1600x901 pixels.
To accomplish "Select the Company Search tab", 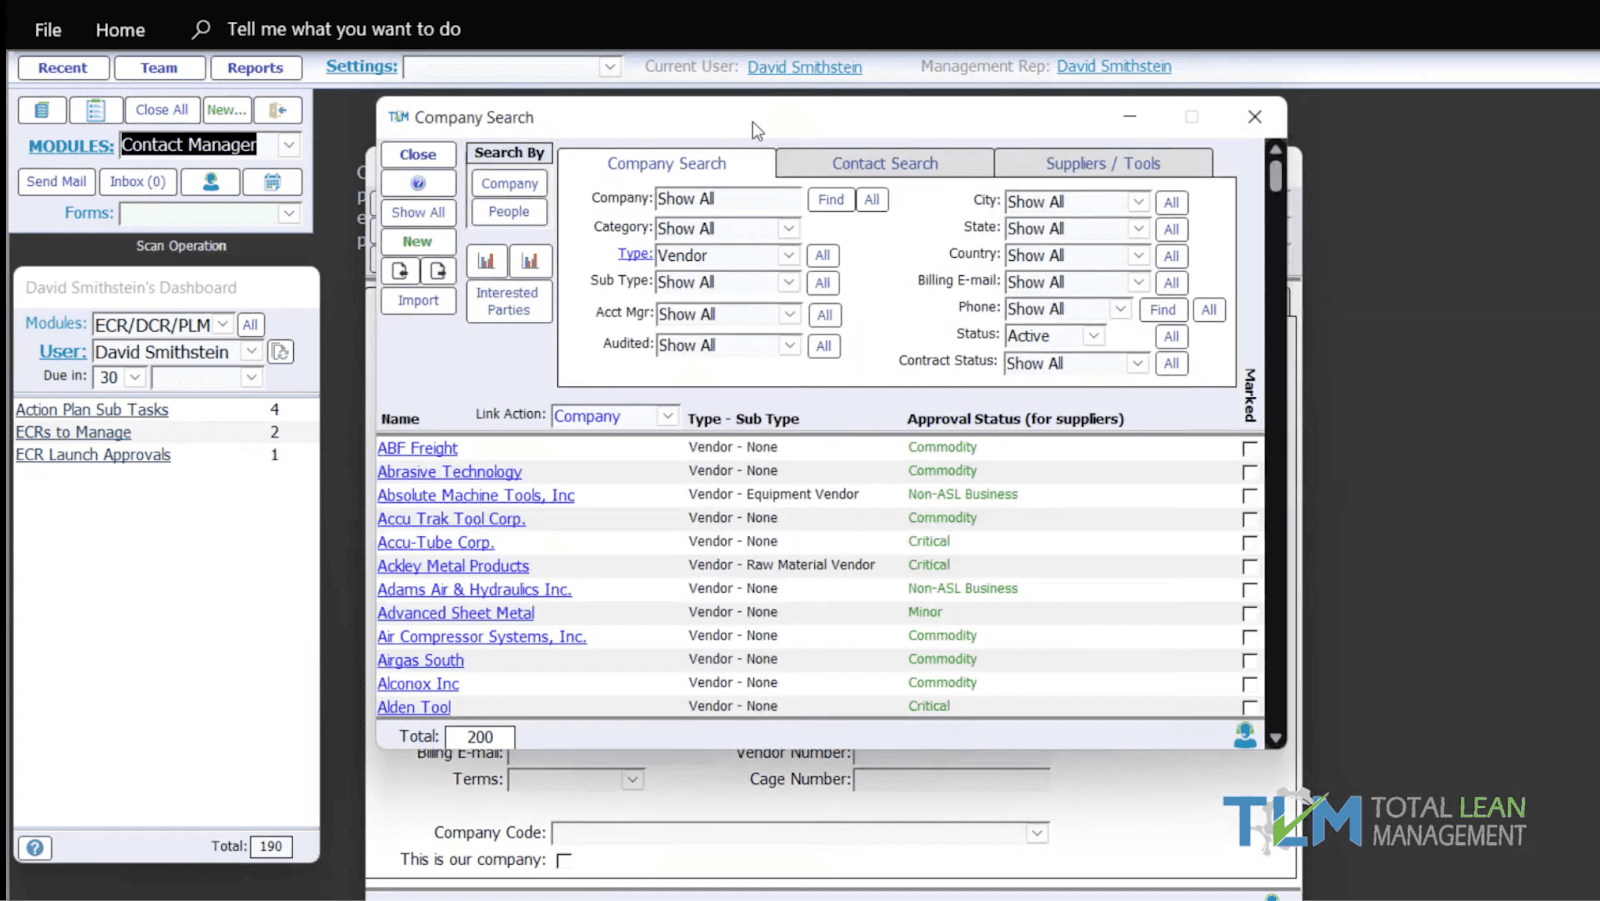I will (x=667, y=163).
